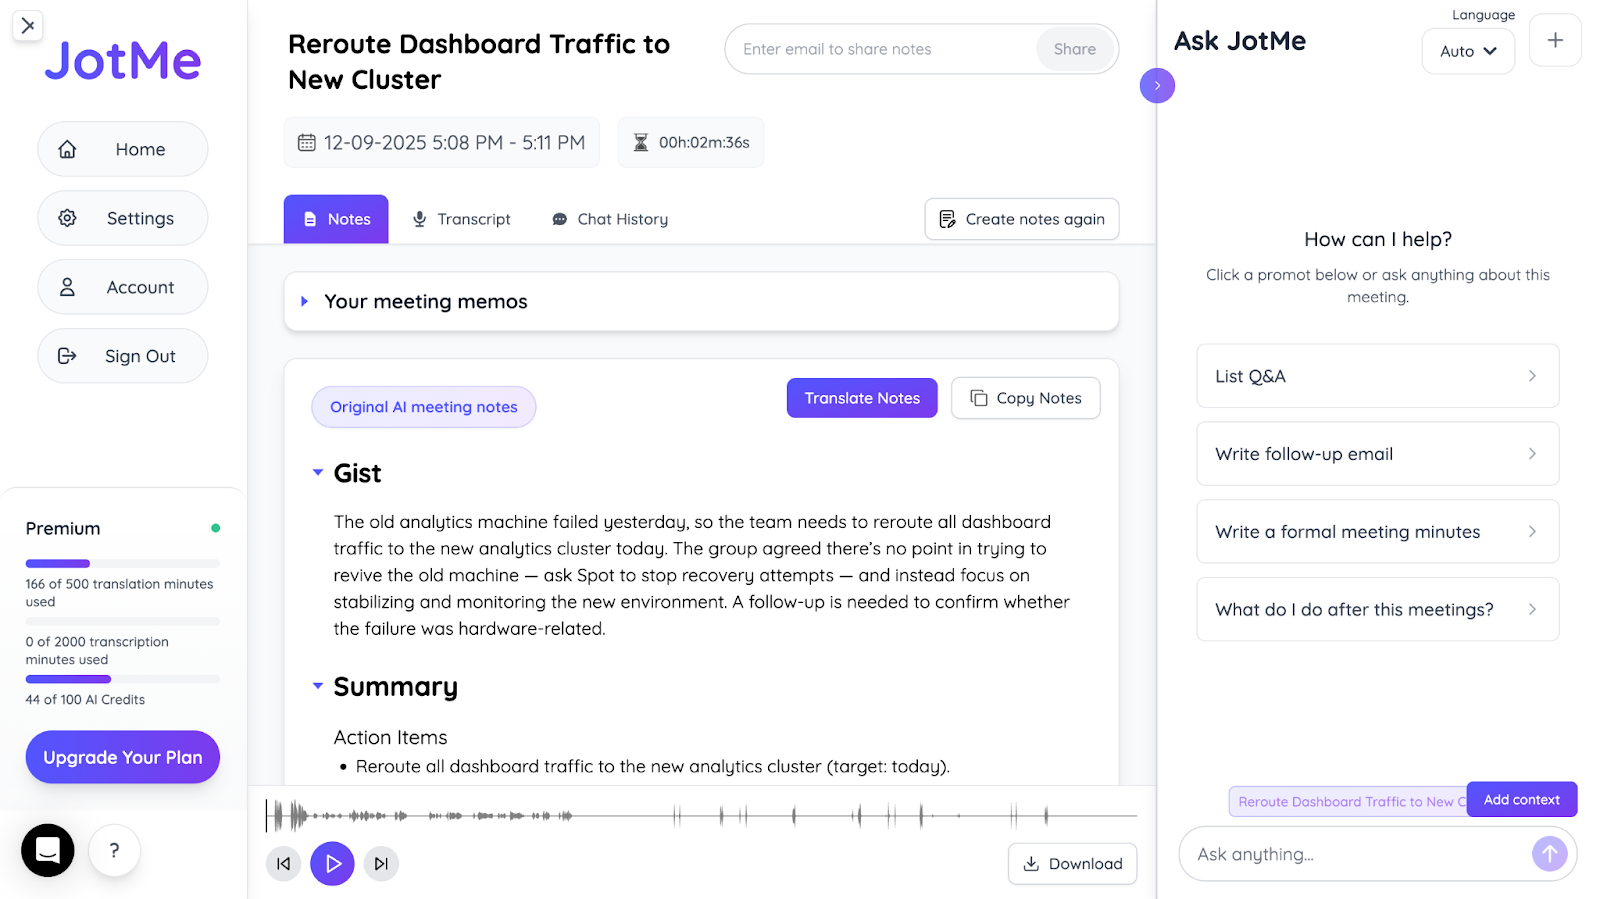This screenshot has height=899, width=1600.
Task: Click 'How can I help?' heading
Action: click(x=1378, y=239)
